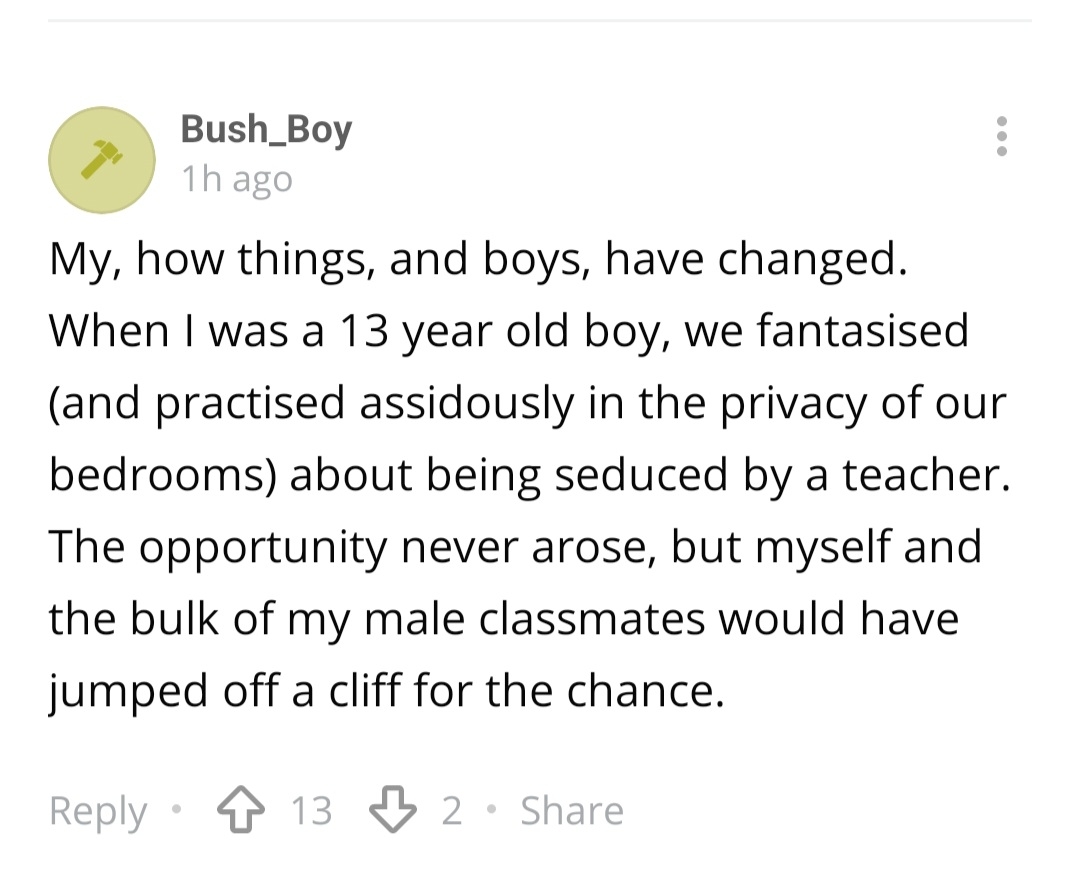Click the line starting "the bulk of my"
1080x894 pixels.
pyautogui.click(x=504, y=619)
